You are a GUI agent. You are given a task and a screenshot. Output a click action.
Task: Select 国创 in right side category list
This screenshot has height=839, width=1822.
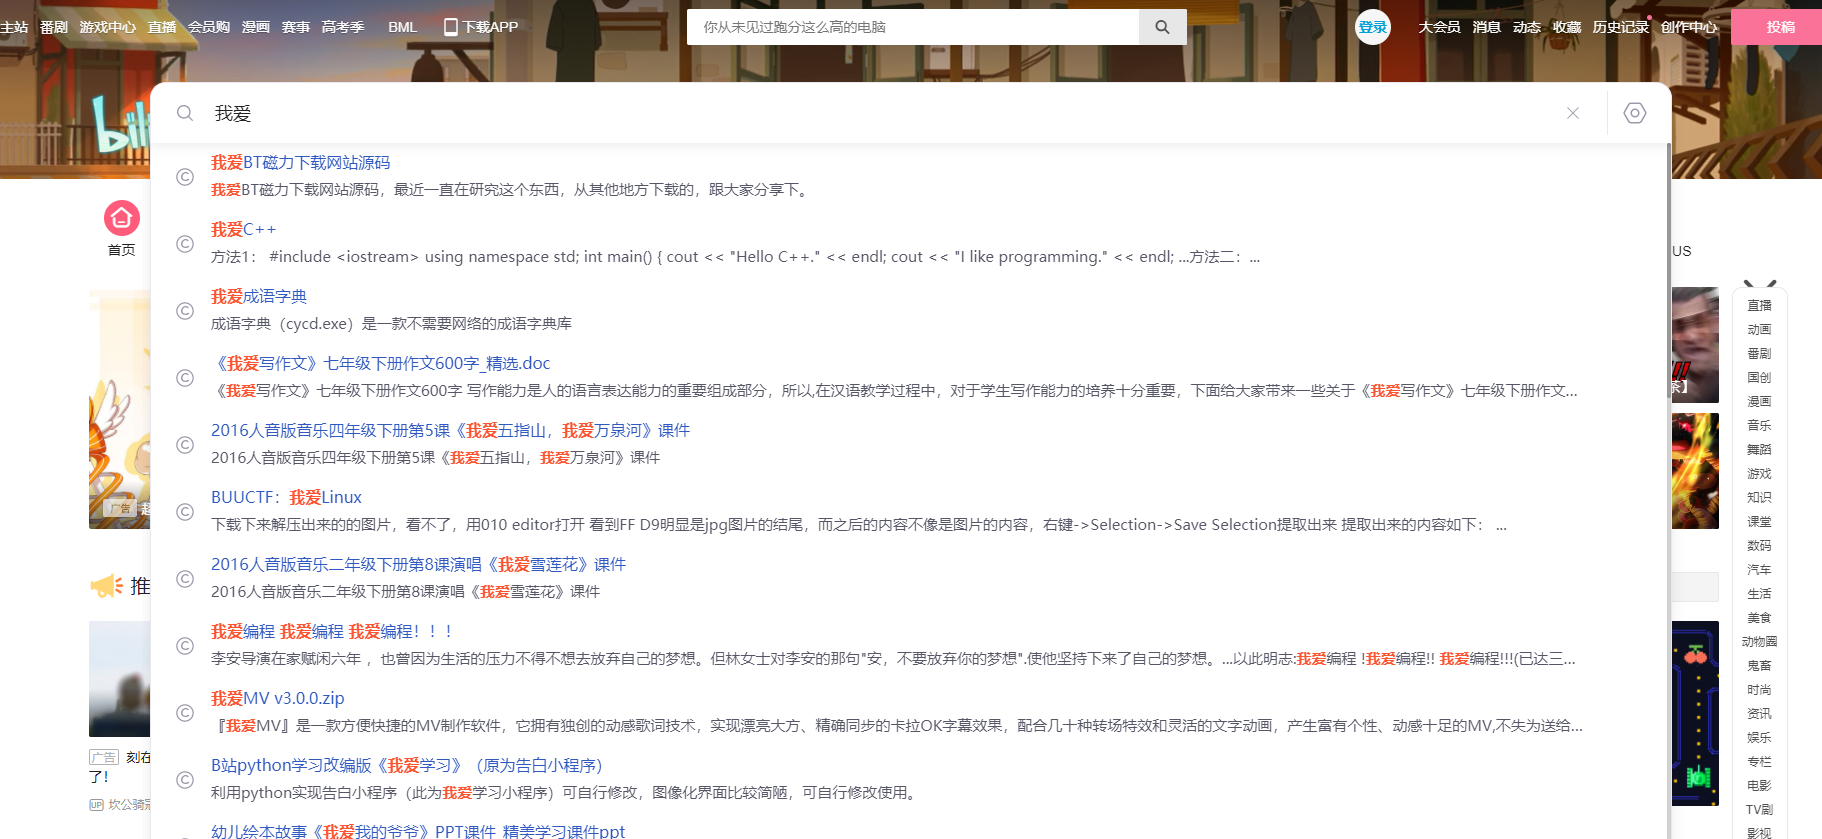point(1759,377)
